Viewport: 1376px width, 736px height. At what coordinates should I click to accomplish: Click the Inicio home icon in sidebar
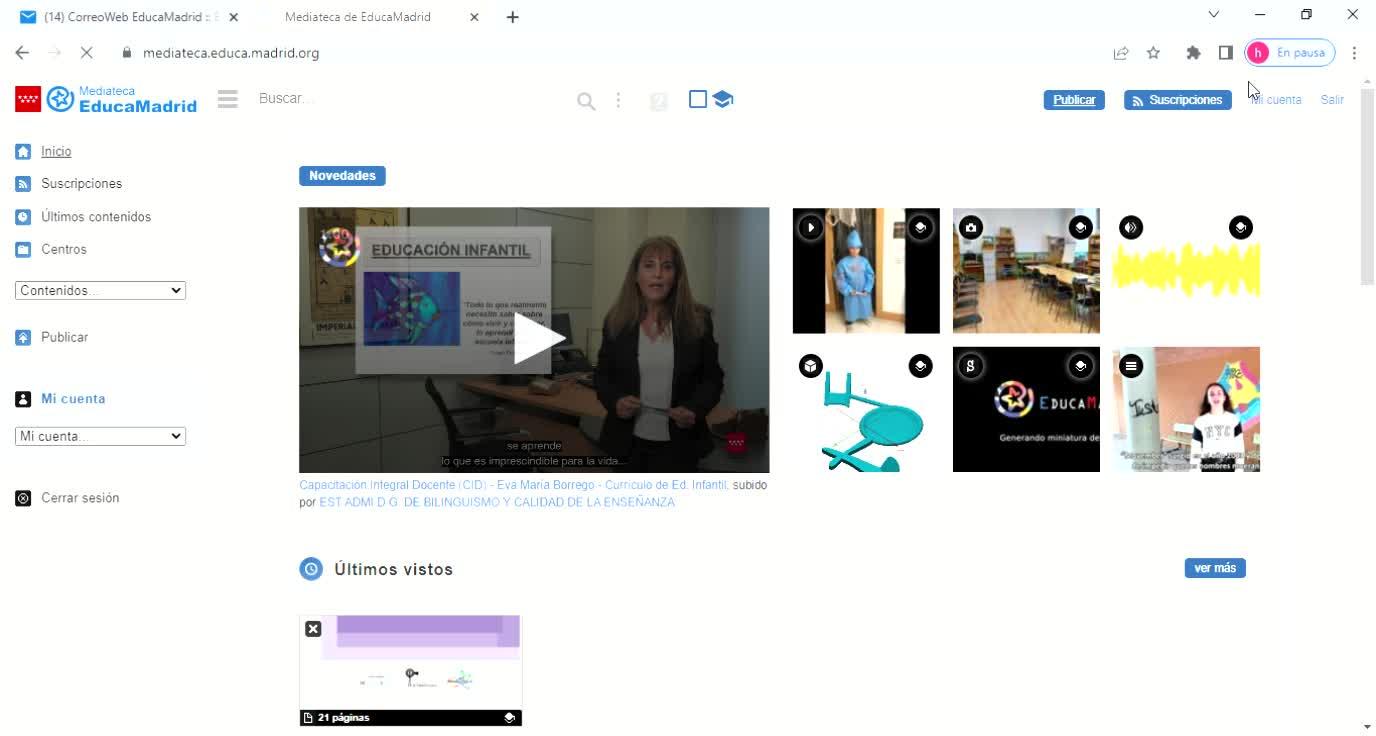coord(23,152)
